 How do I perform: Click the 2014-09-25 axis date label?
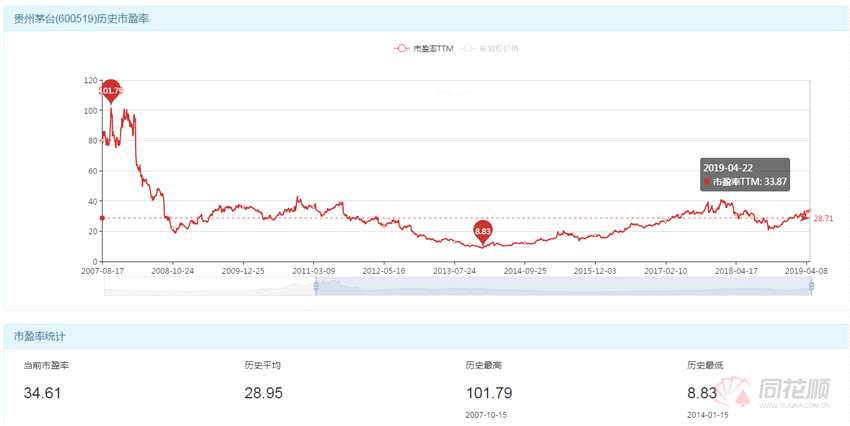525,269
